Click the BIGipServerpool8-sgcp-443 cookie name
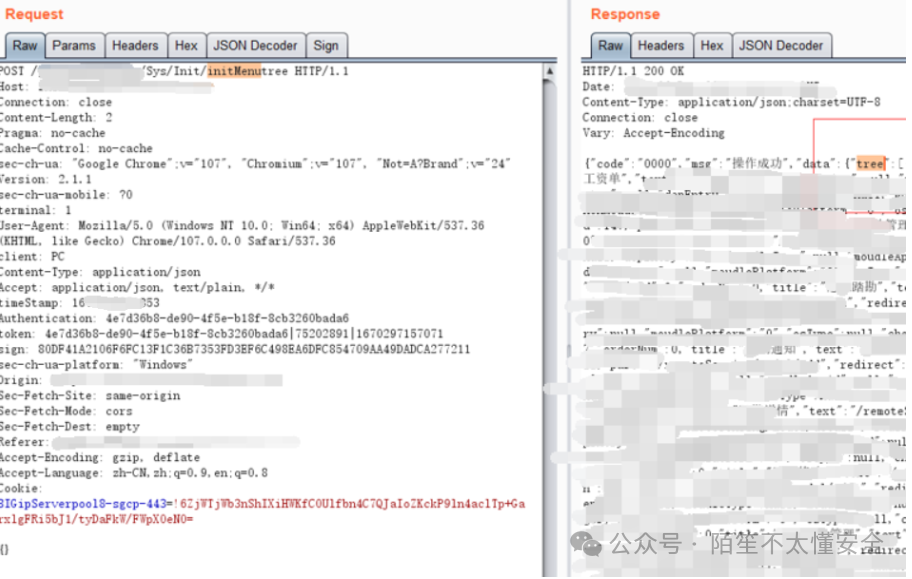The image size is (912, 579). (x=83, y=504)
